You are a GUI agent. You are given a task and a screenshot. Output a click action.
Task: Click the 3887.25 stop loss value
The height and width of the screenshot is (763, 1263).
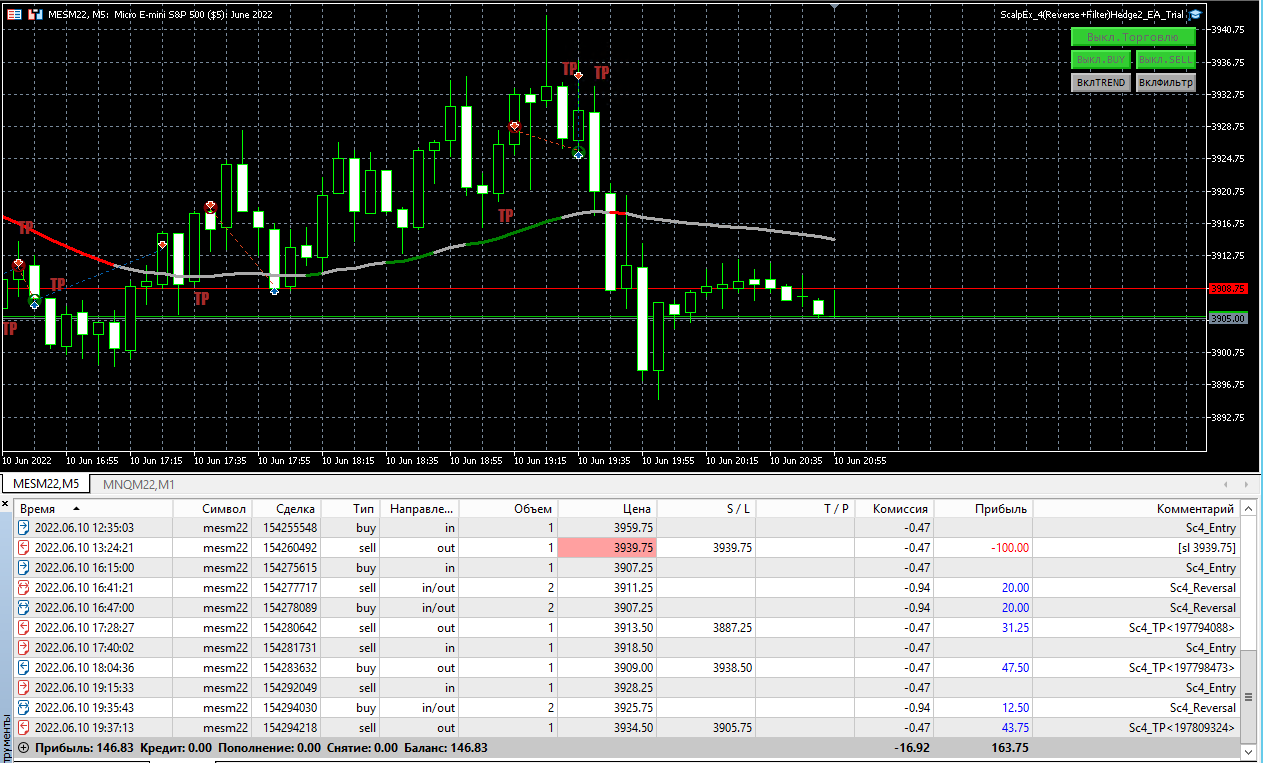(x=733, y=628)
